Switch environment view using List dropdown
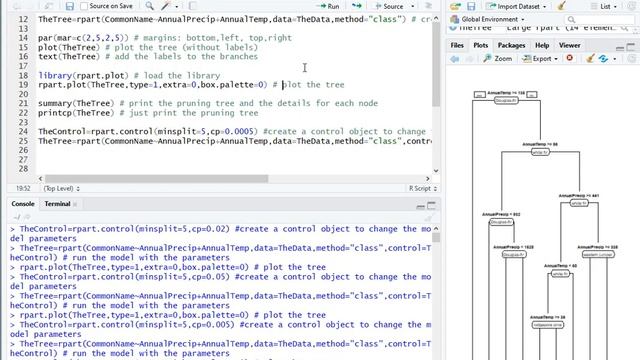 pos(604,6)
